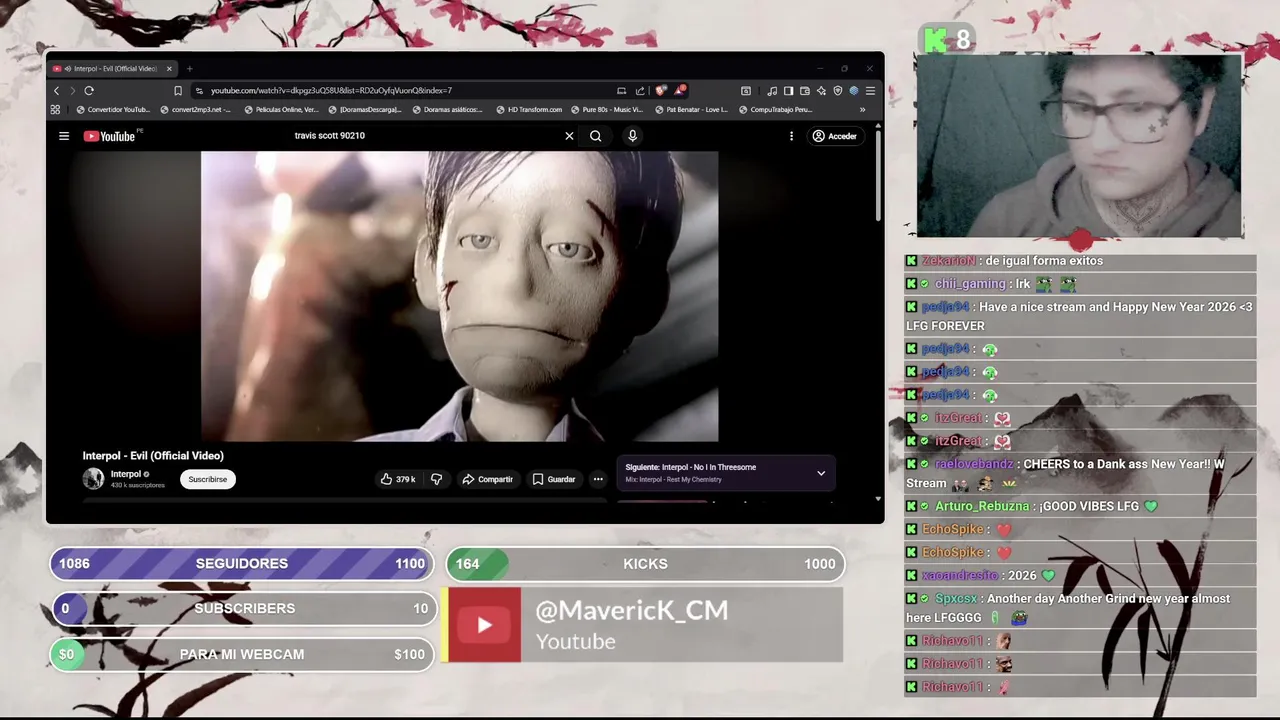Dislike the video with thumbs-down

click(436, 479)
